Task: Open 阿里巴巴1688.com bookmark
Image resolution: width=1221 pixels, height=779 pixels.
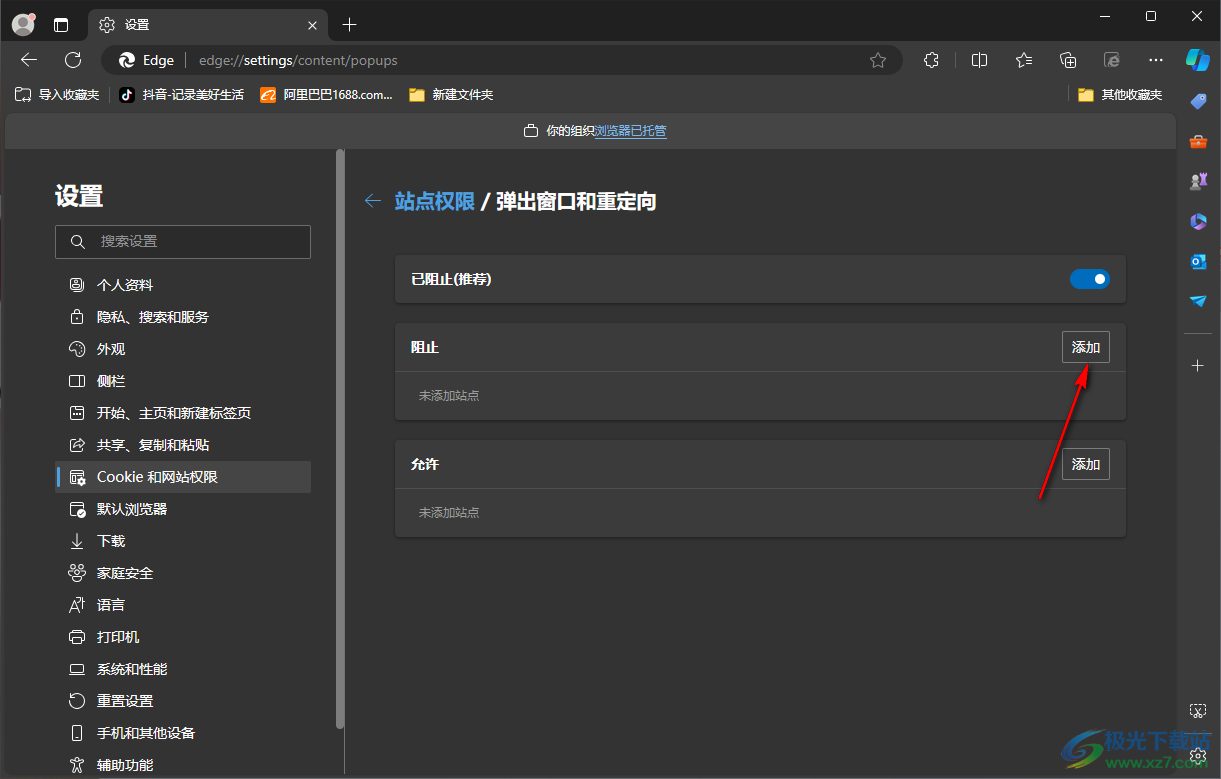Action: click(327, 95)
